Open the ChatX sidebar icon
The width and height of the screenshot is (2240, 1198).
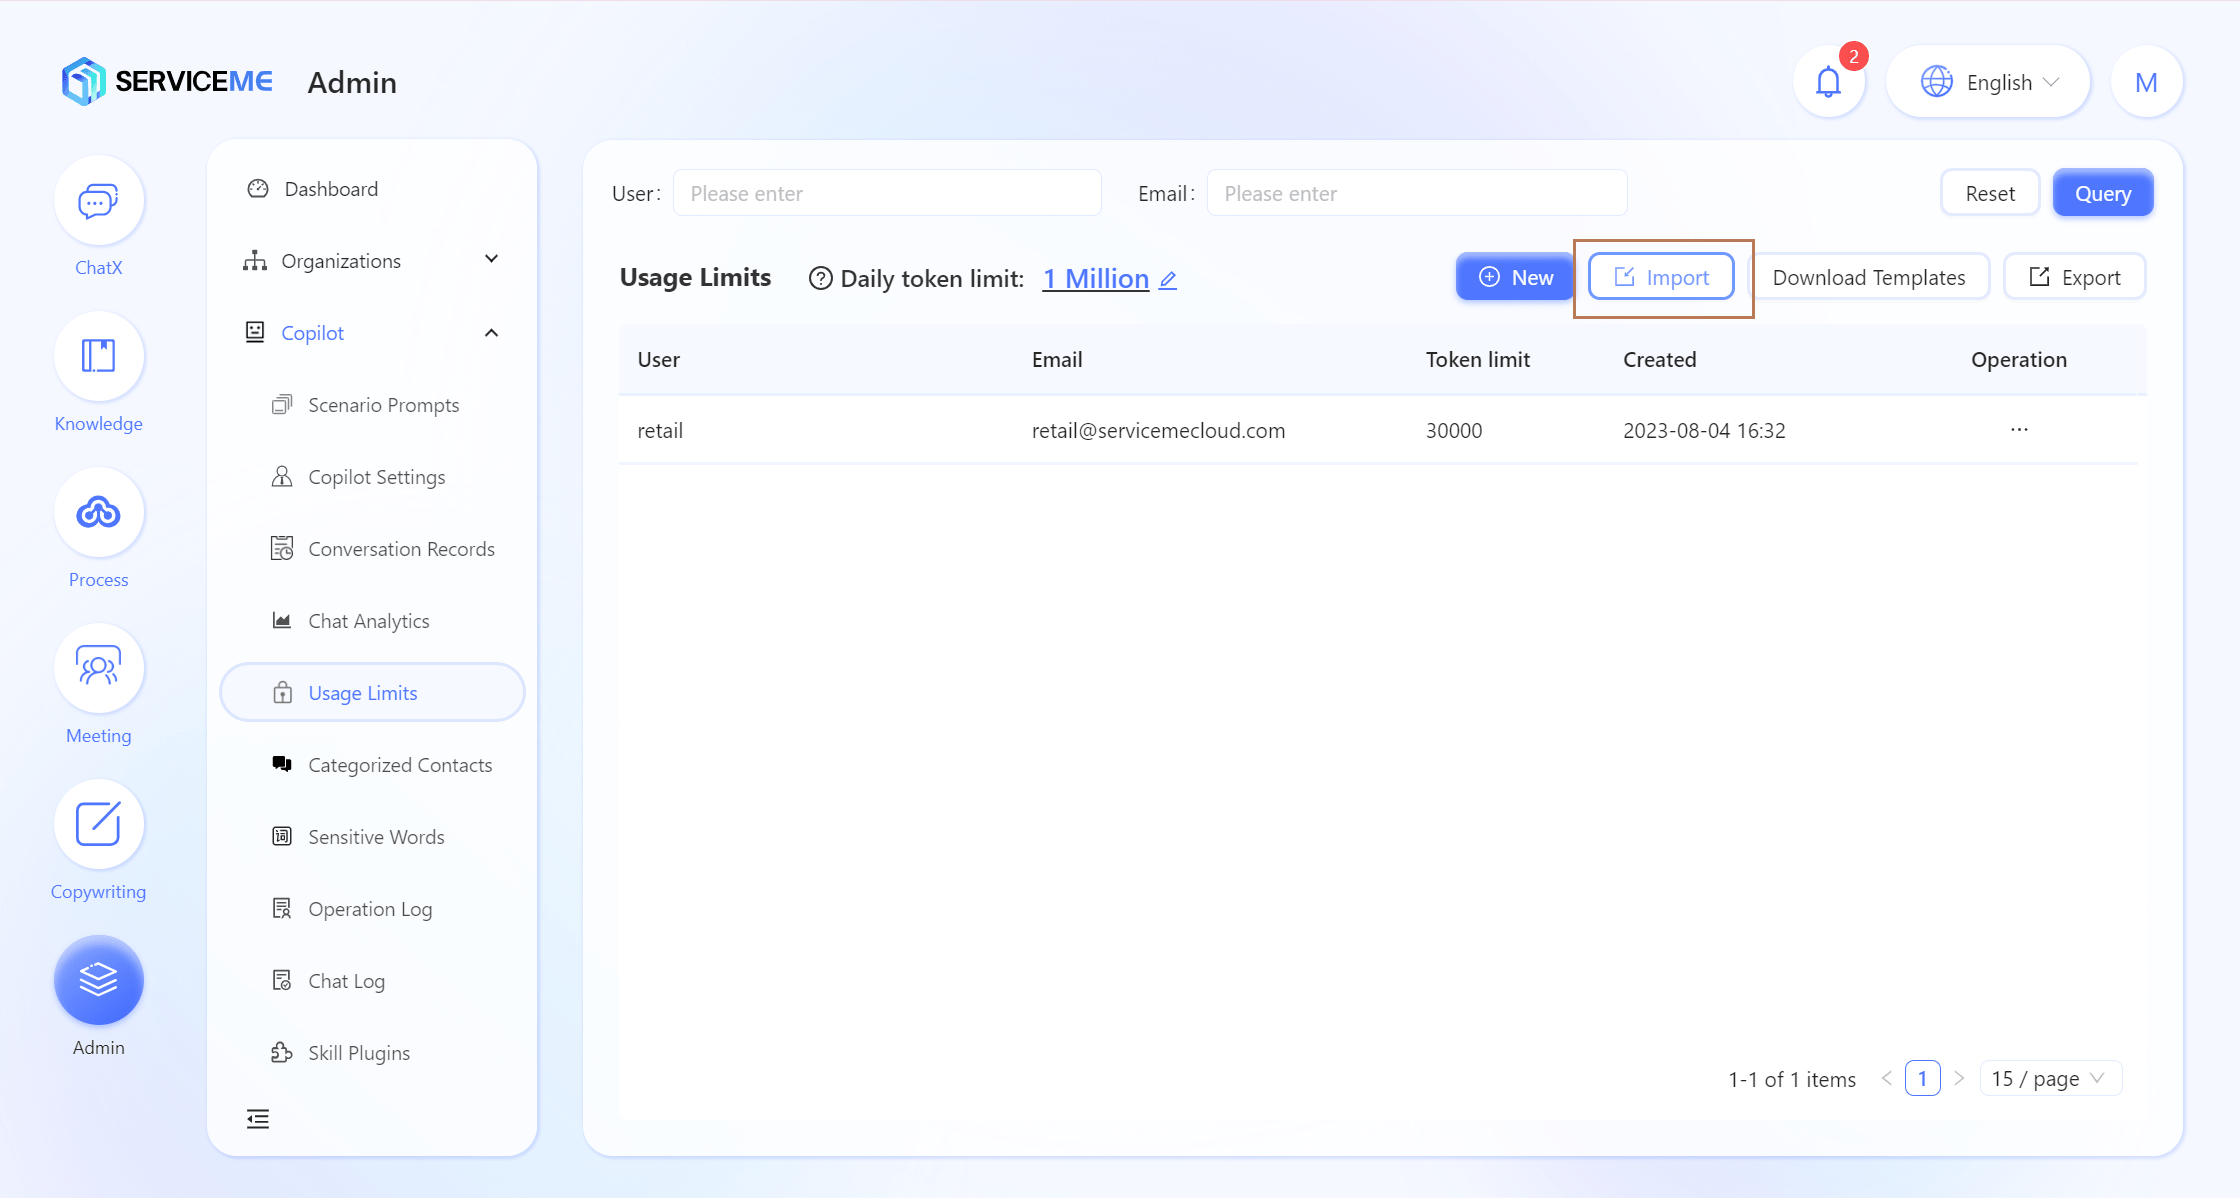(98, 201)
